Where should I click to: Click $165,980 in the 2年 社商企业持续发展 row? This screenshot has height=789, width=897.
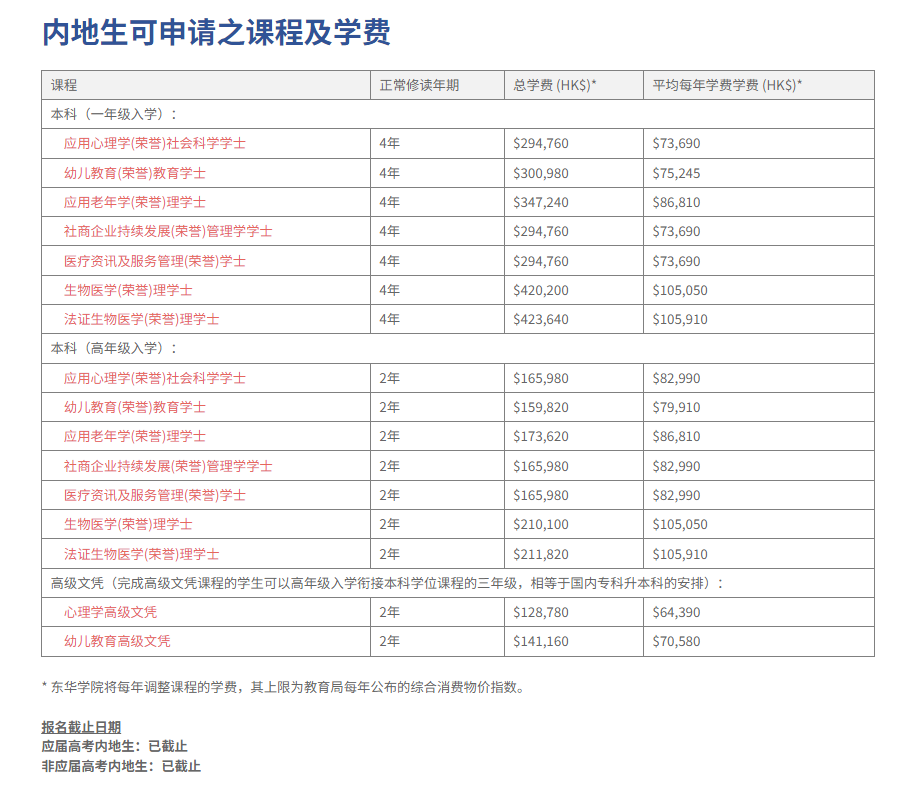pos(541,466)
